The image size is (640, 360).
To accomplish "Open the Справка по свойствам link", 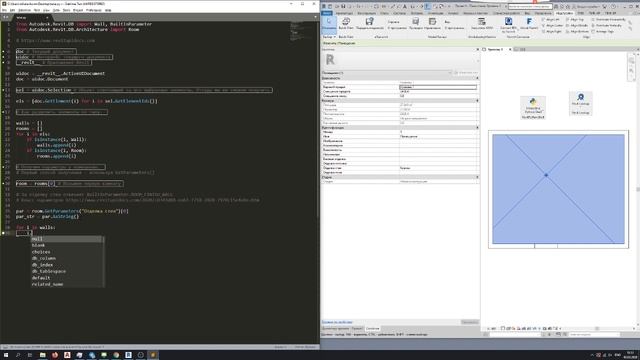I will click(x=337, y=322).
